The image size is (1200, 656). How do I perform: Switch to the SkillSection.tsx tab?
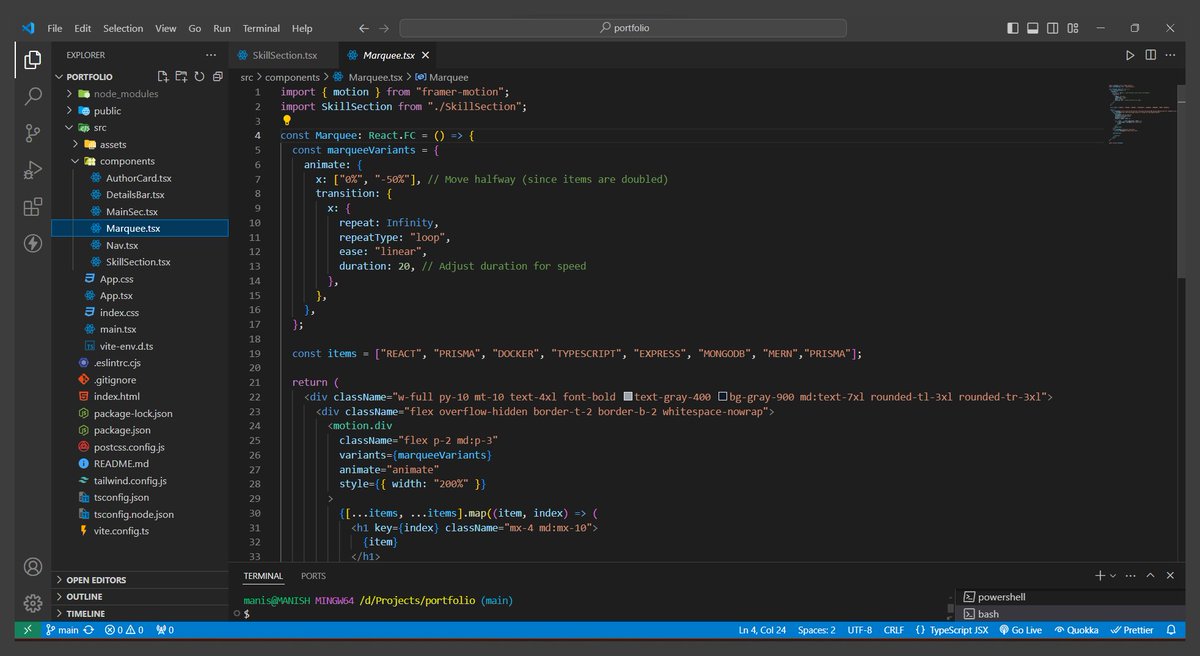[x=284, y=55]
